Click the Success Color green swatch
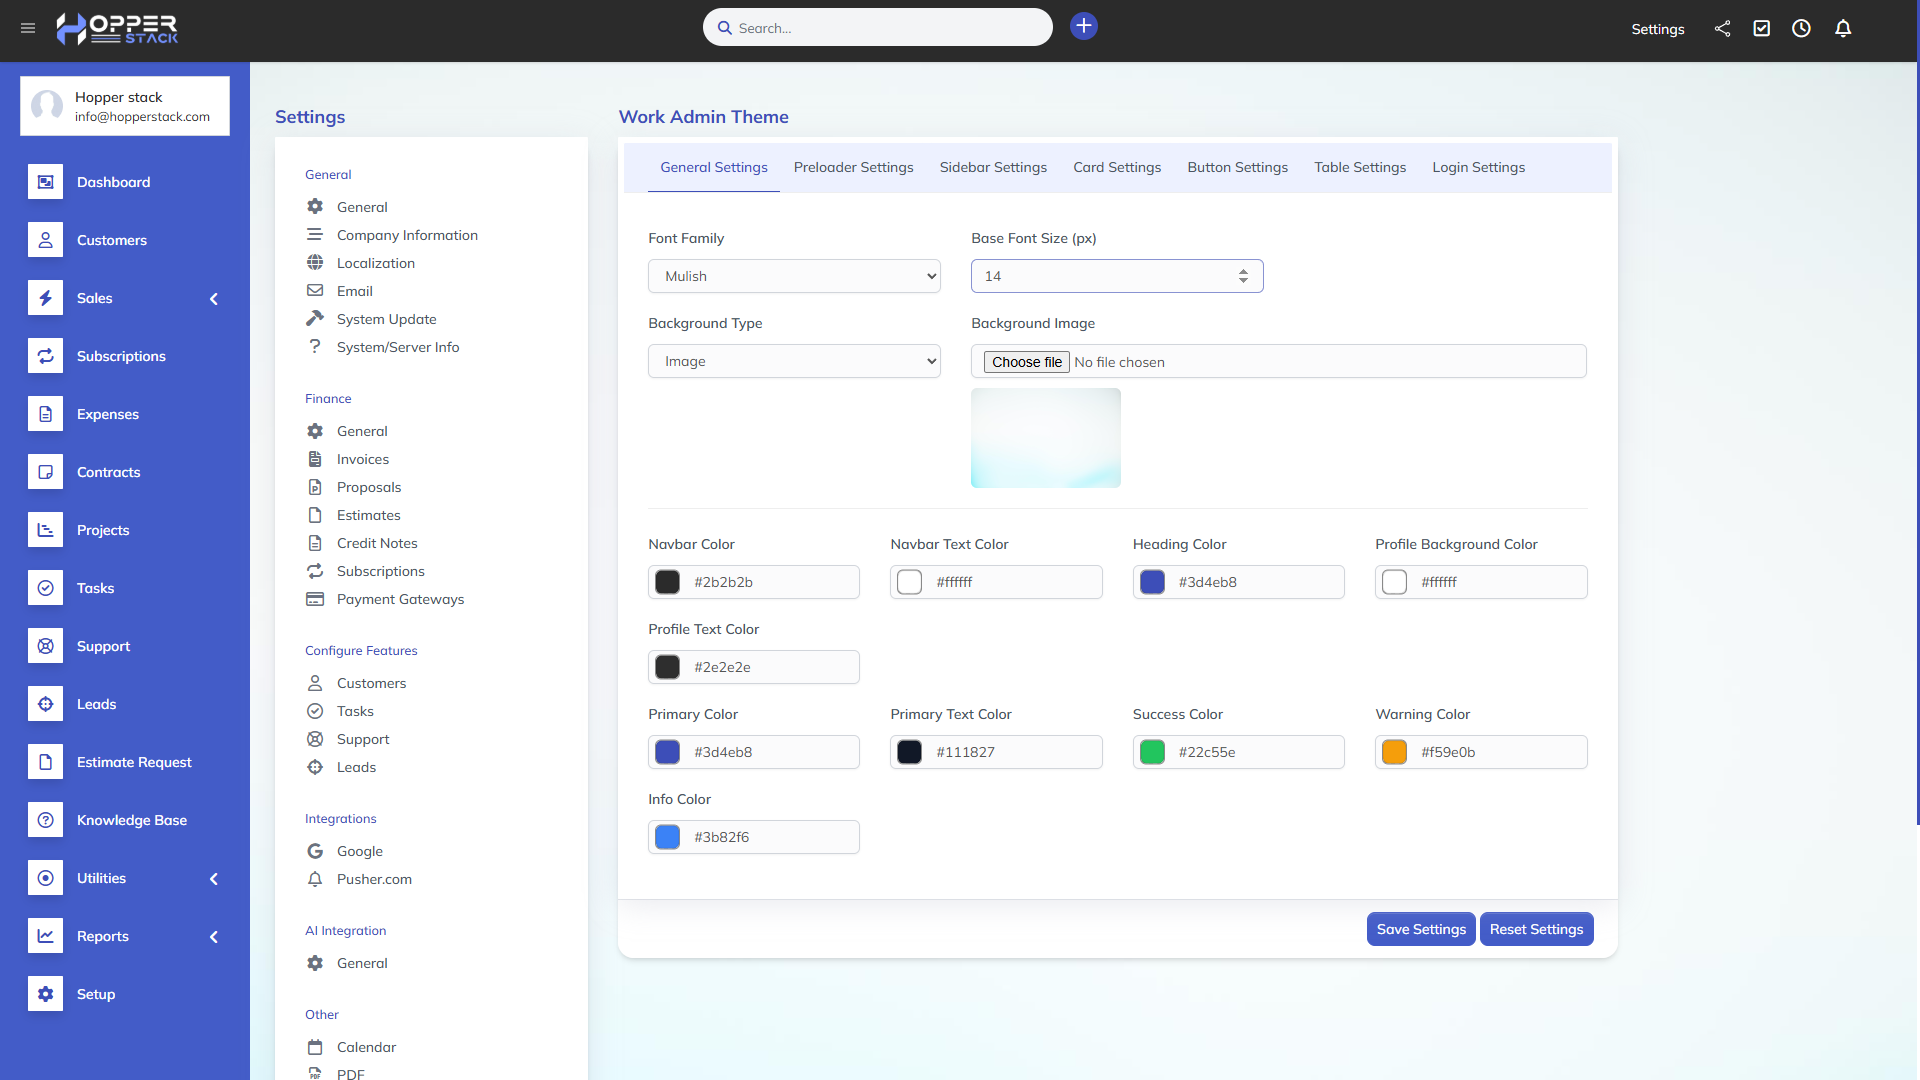Viewport: 1920px width, 1080px height. click(1152, 752)
